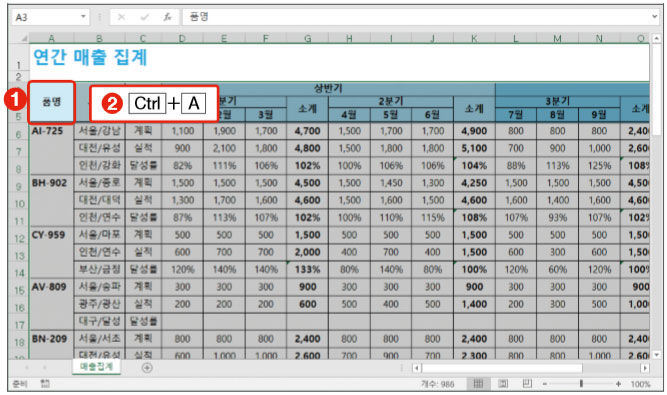
Task: Select the 매출집계 sheet tab
Action: click(x=97, y=367)
